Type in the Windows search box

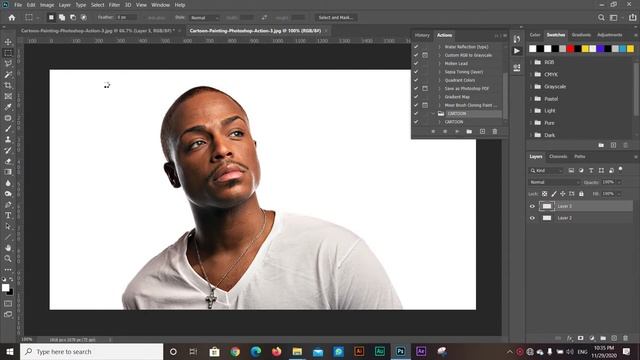[91, 351]
